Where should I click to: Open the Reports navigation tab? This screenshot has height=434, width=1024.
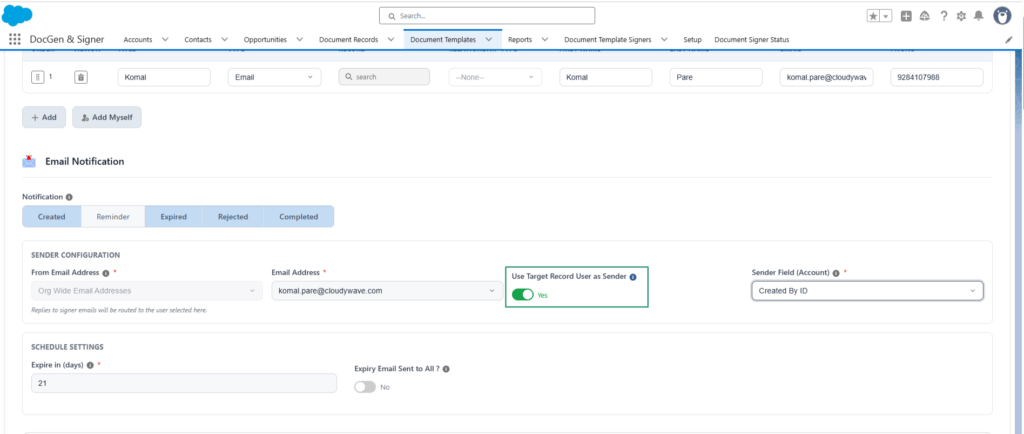tap(520, 39)
